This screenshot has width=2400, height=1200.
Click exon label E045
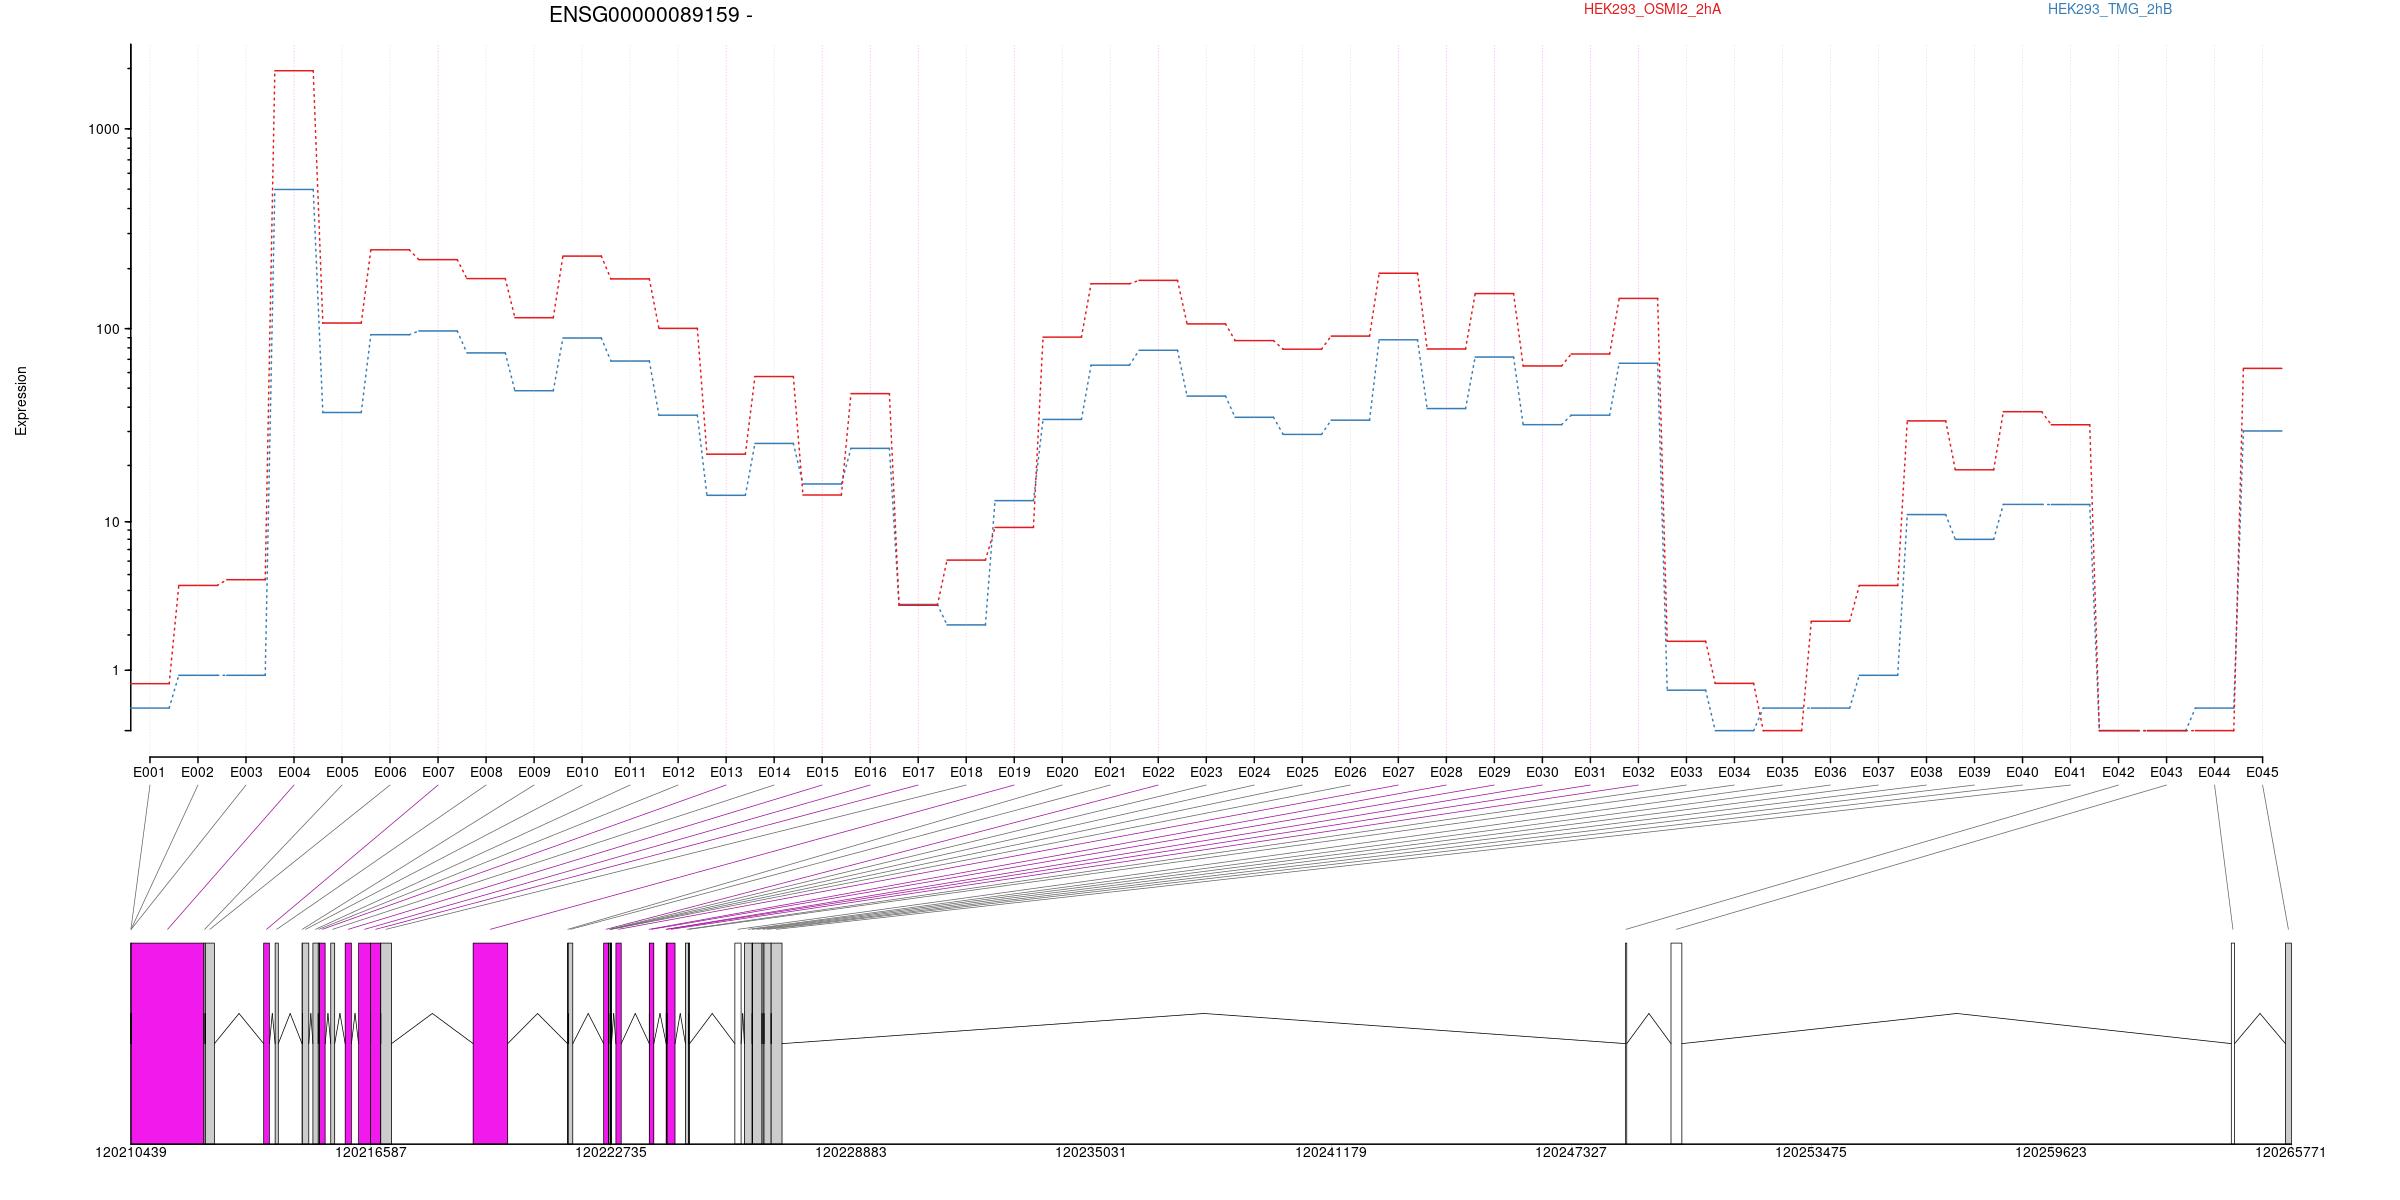pos(2262,772)
